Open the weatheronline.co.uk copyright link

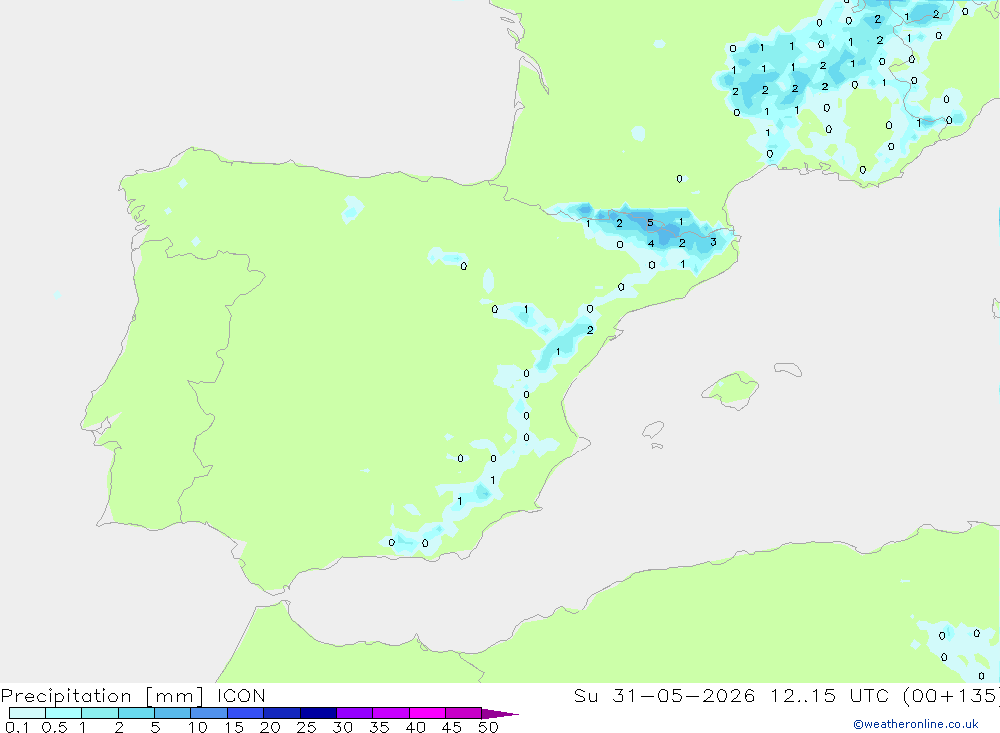(x=916, y=723)
